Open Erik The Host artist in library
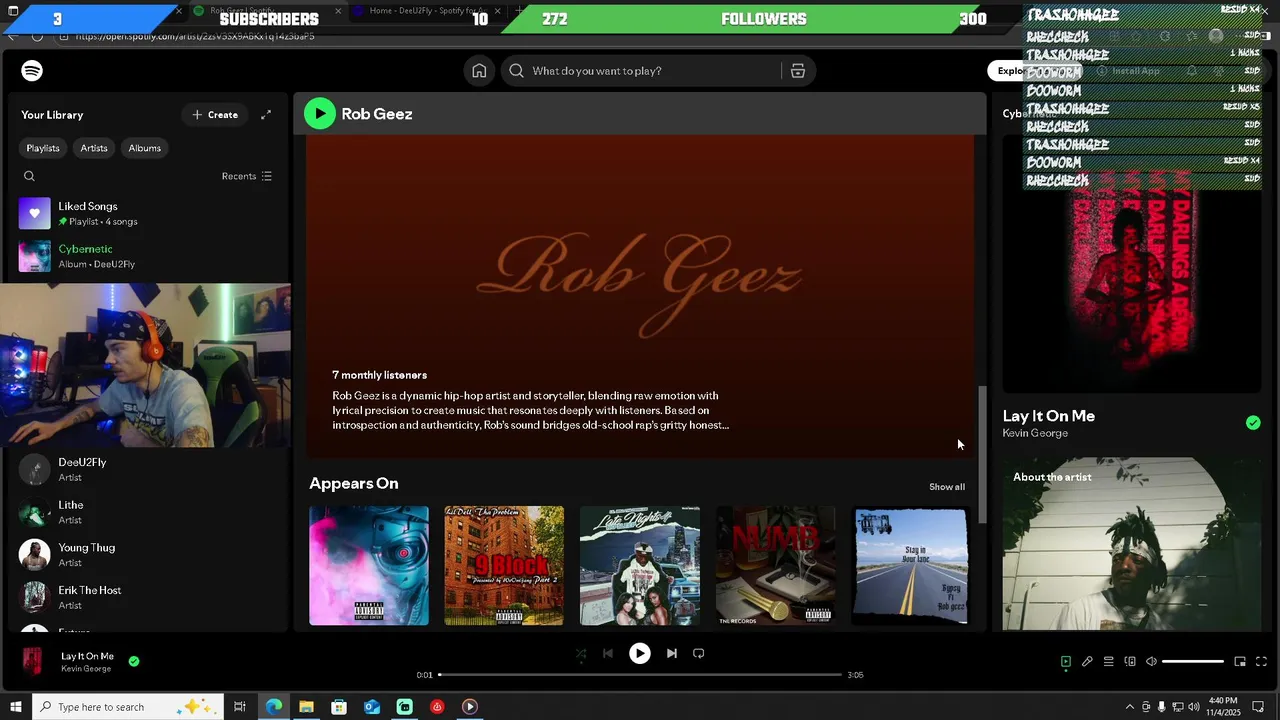This screenshot has width=1280, height=720. point(148,597)
